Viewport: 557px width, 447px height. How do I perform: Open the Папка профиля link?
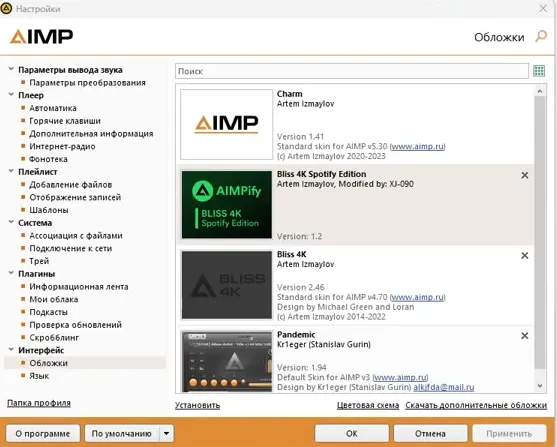pyautogui.click(x=39, y=403)
